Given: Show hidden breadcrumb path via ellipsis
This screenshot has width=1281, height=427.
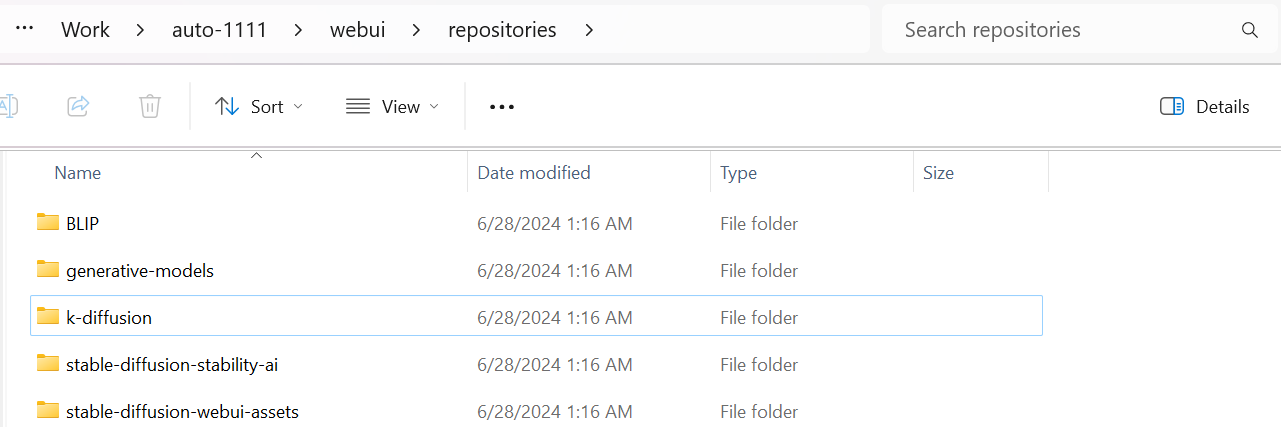Looking at the screenshot, I should point(25,30).
